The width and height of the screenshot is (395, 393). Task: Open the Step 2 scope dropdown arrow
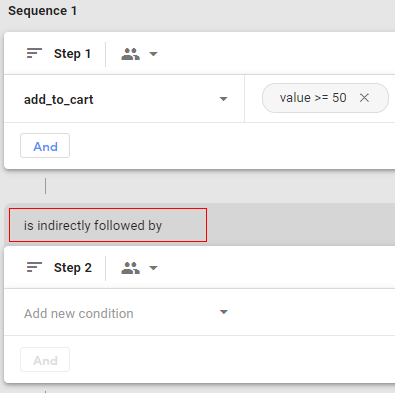153,268
